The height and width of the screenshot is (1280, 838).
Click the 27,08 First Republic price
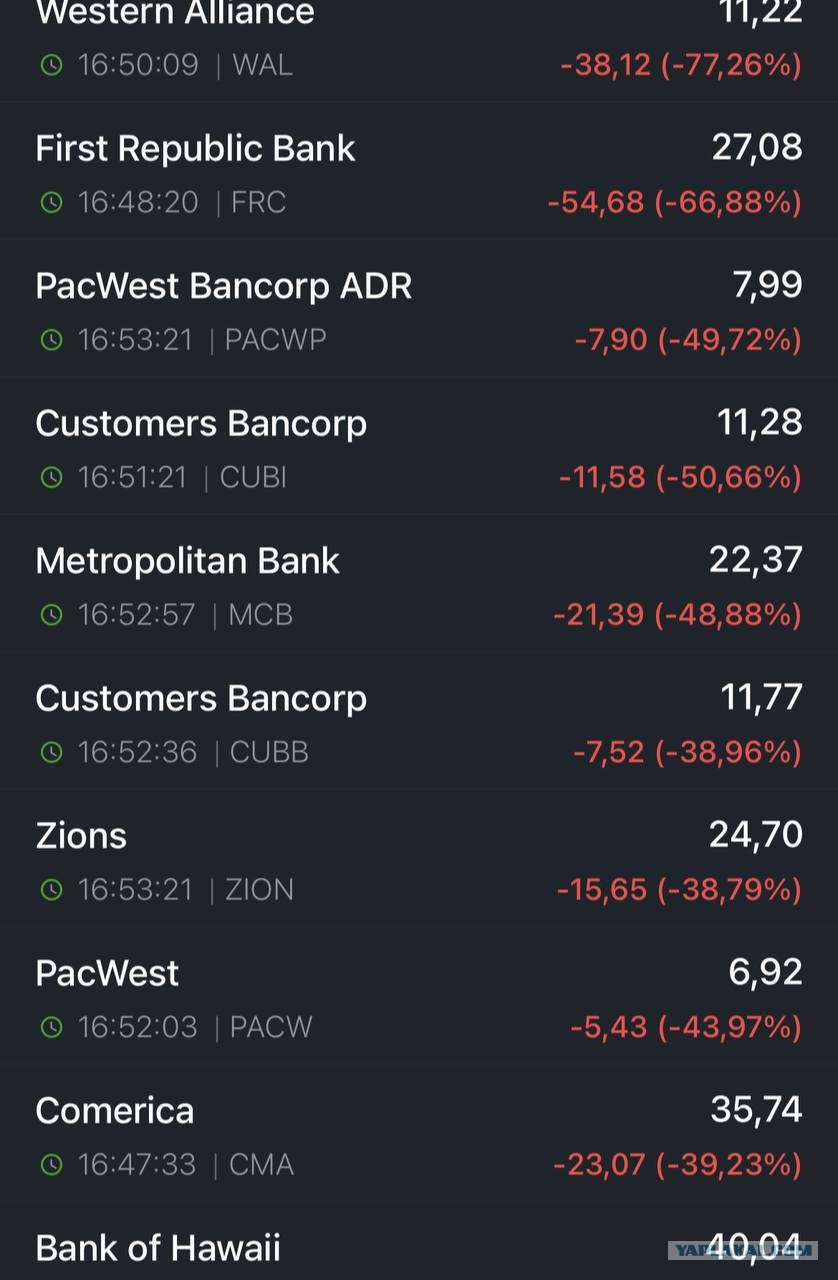[757, 148]
